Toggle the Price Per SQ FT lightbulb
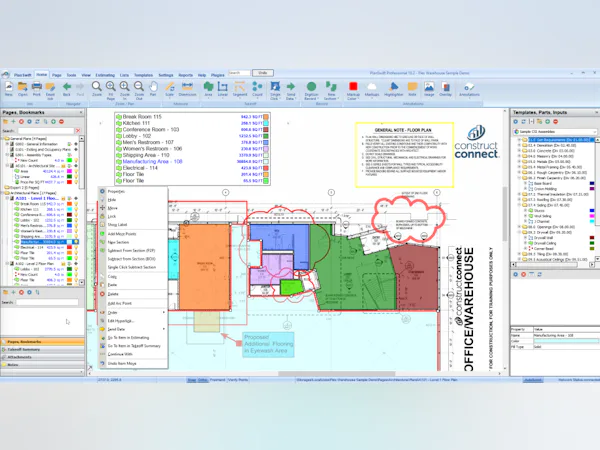Viewport: 600px width, 450px height. 76,182
